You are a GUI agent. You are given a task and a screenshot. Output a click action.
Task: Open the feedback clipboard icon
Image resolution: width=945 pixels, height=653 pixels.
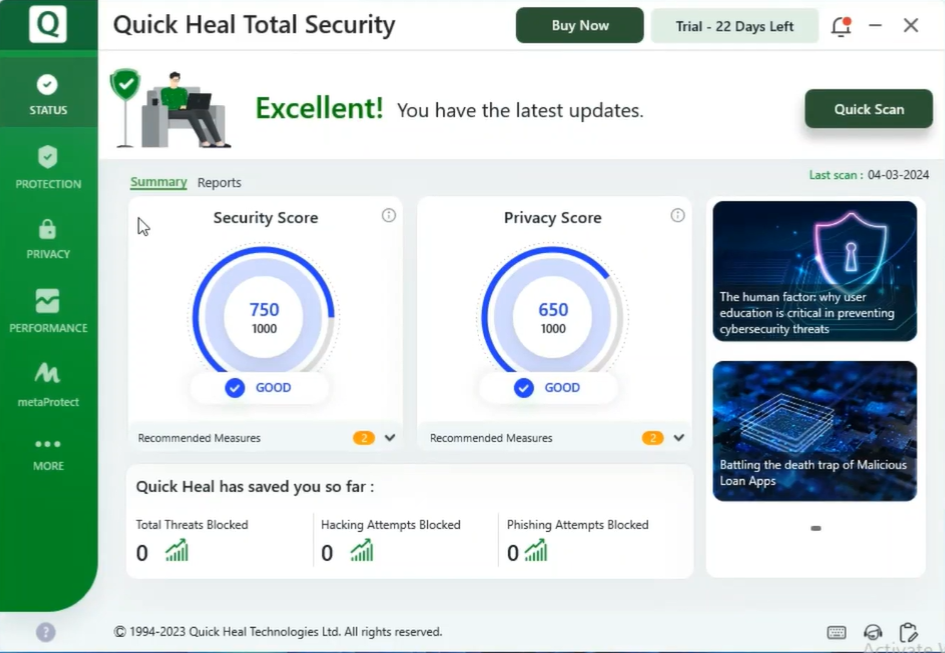(908, 630)
